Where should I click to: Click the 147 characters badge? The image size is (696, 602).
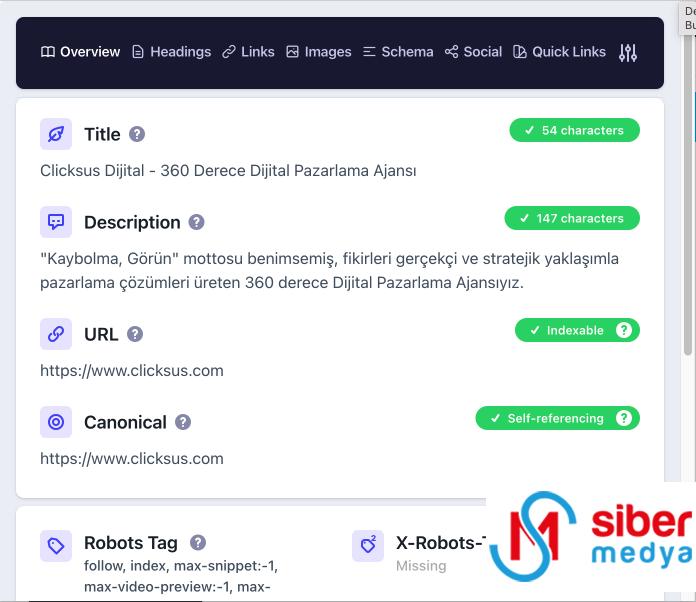coord(572,218)
